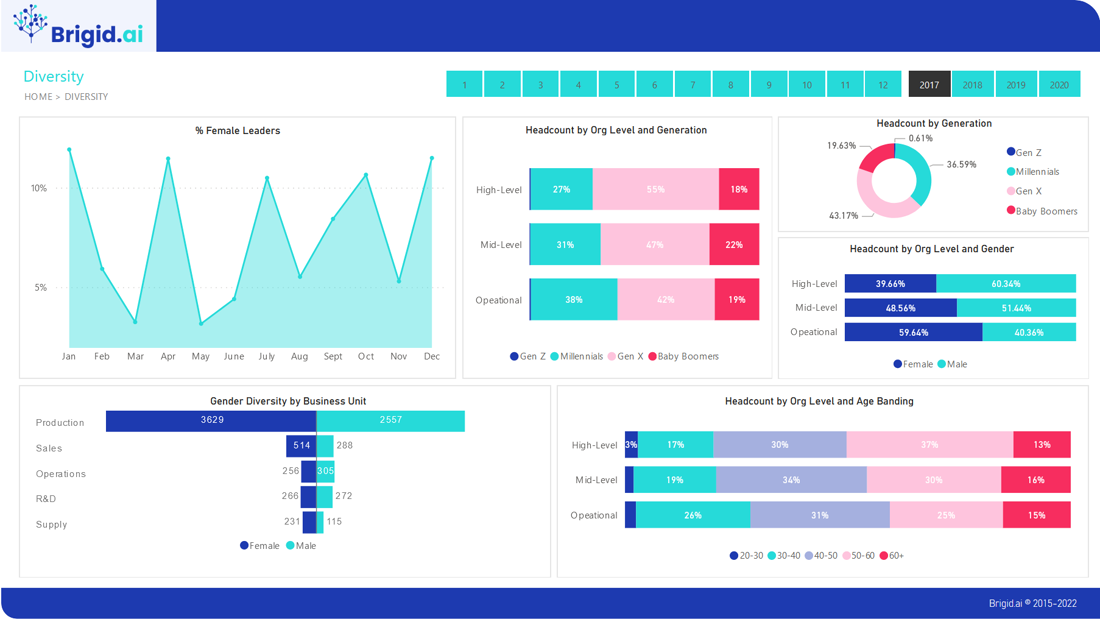1100x619 pixels.
Task: Click the Brigid.ai tree logo icon
Action: click(x=30, y=24)
